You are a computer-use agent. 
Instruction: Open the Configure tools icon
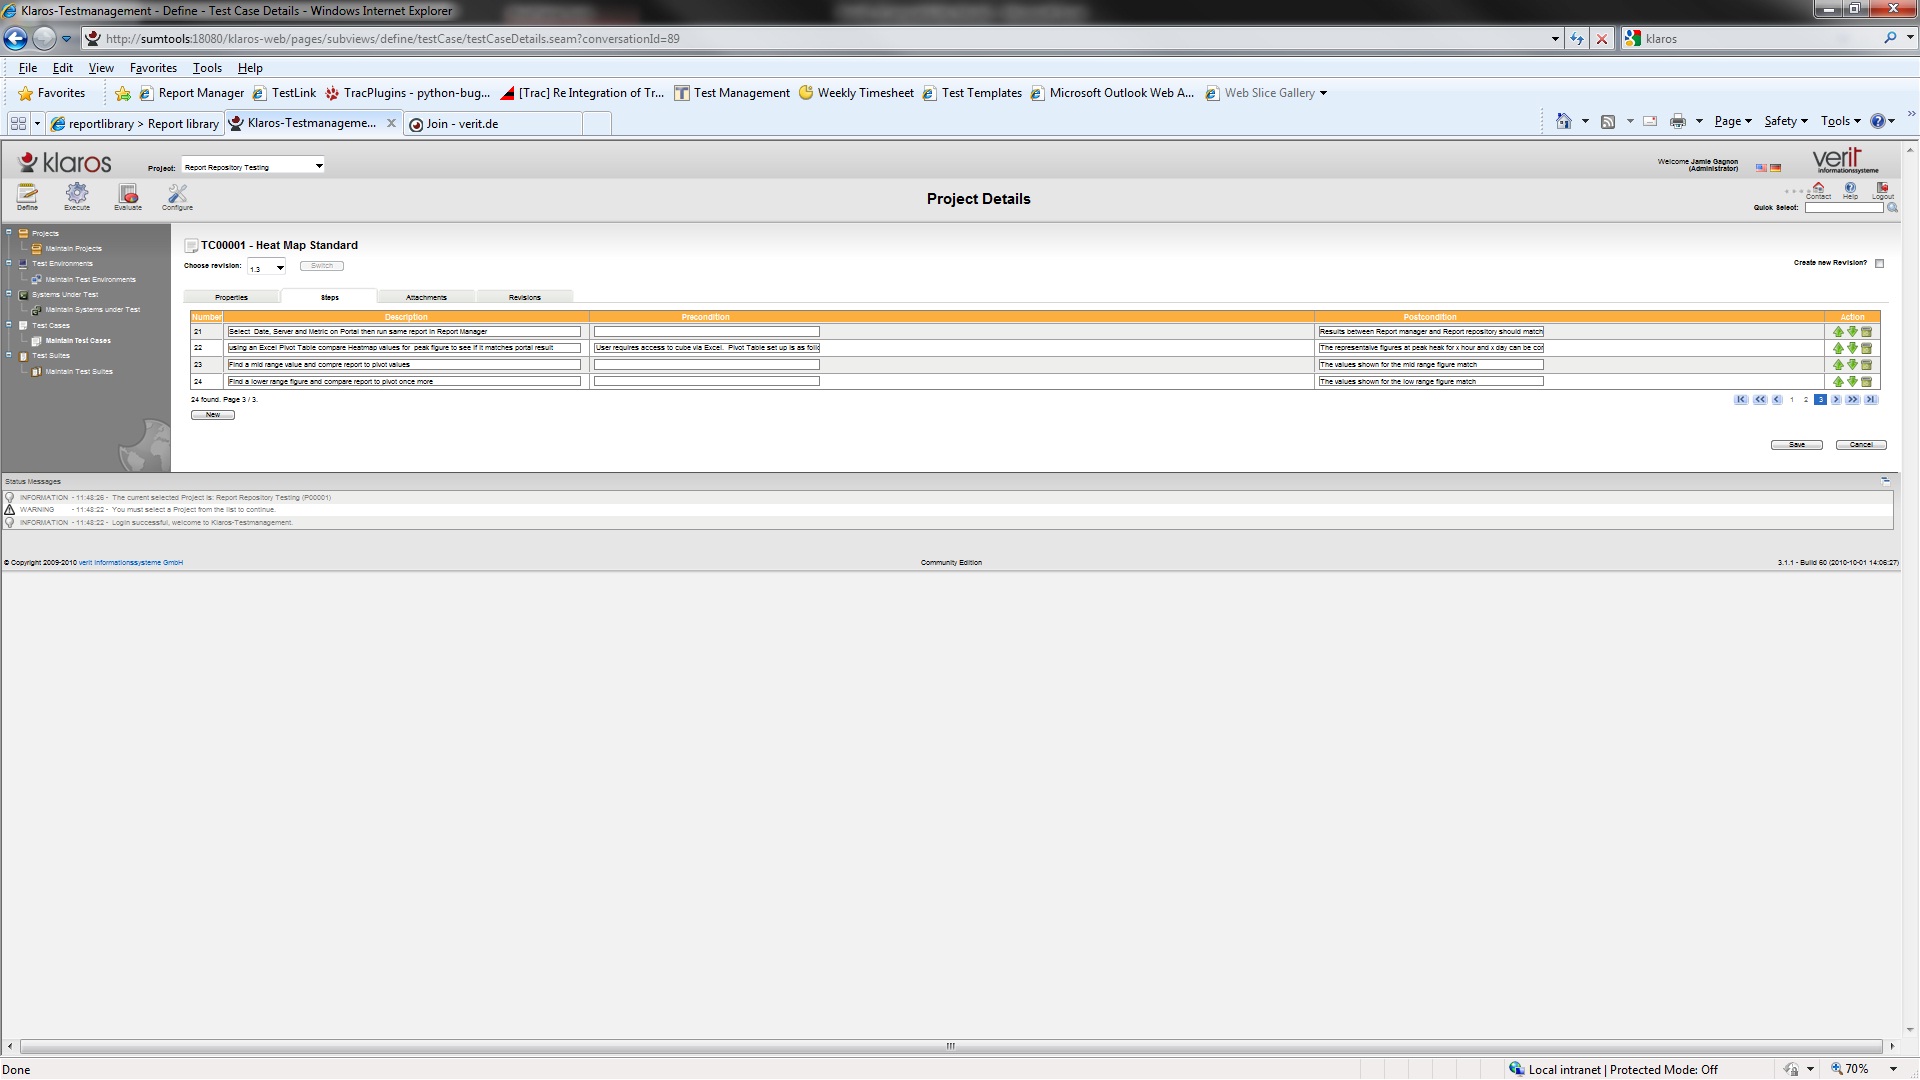pos(177,194)
